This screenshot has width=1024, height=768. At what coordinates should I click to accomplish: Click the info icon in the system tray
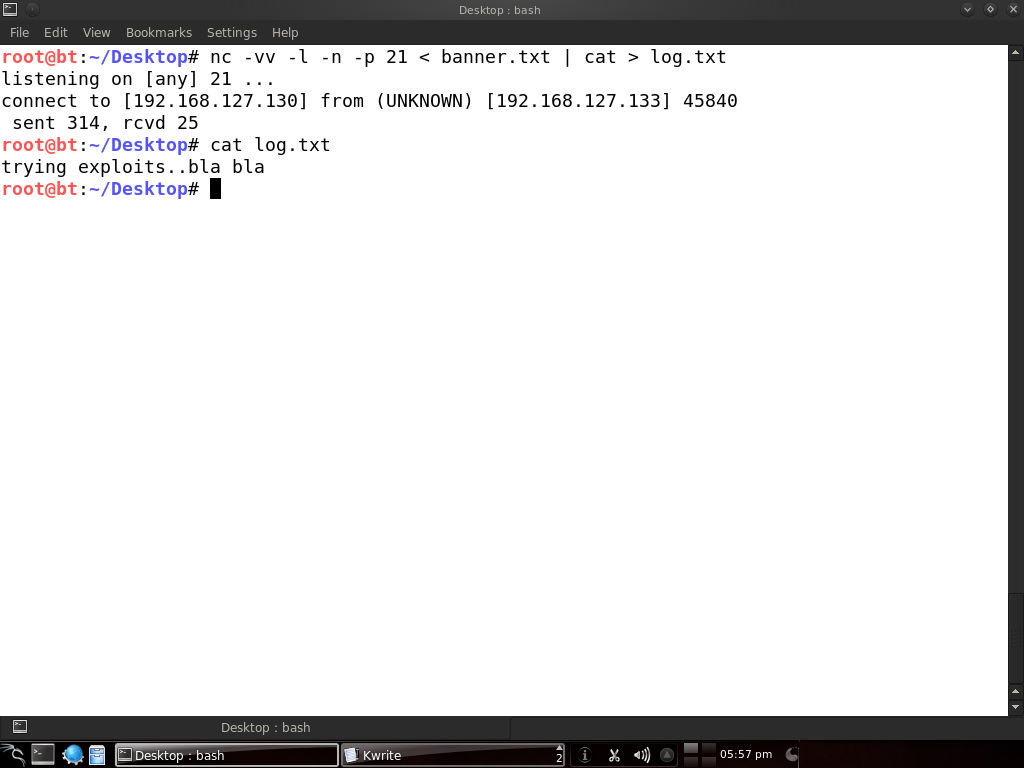click(x=583, y=755)
